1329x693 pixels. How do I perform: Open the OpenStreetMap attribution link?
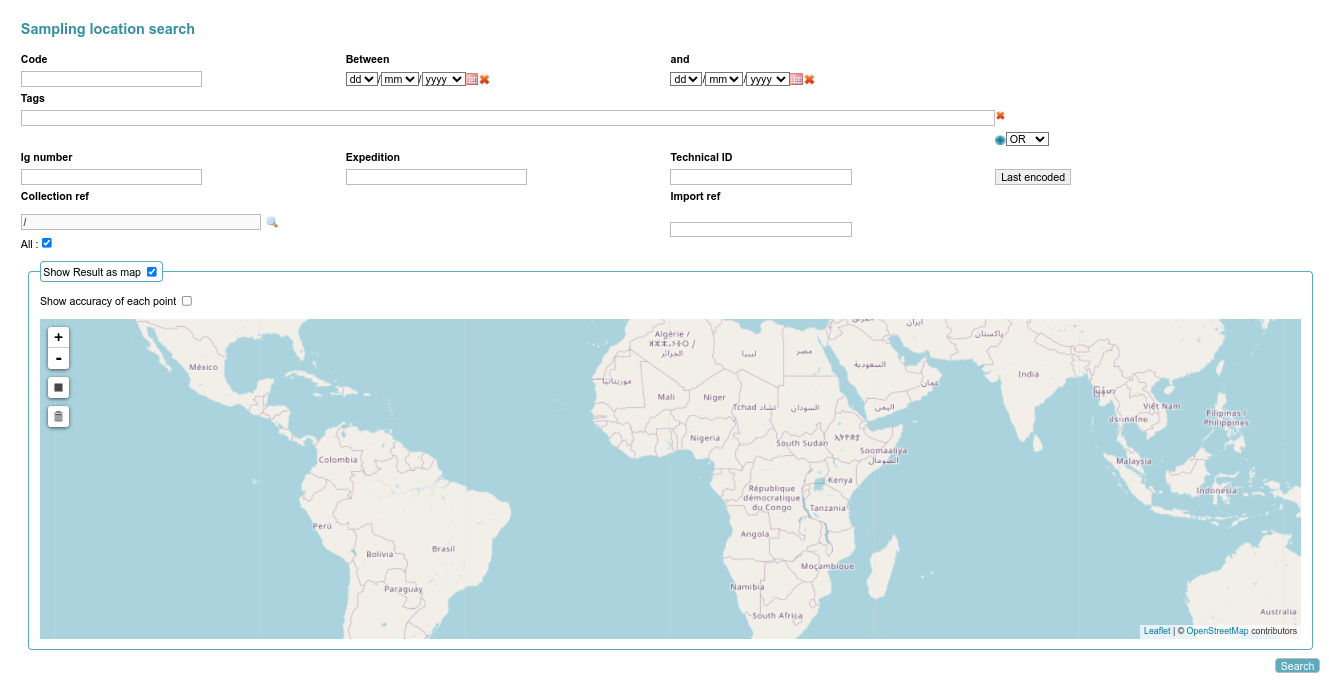(1217, 631)
